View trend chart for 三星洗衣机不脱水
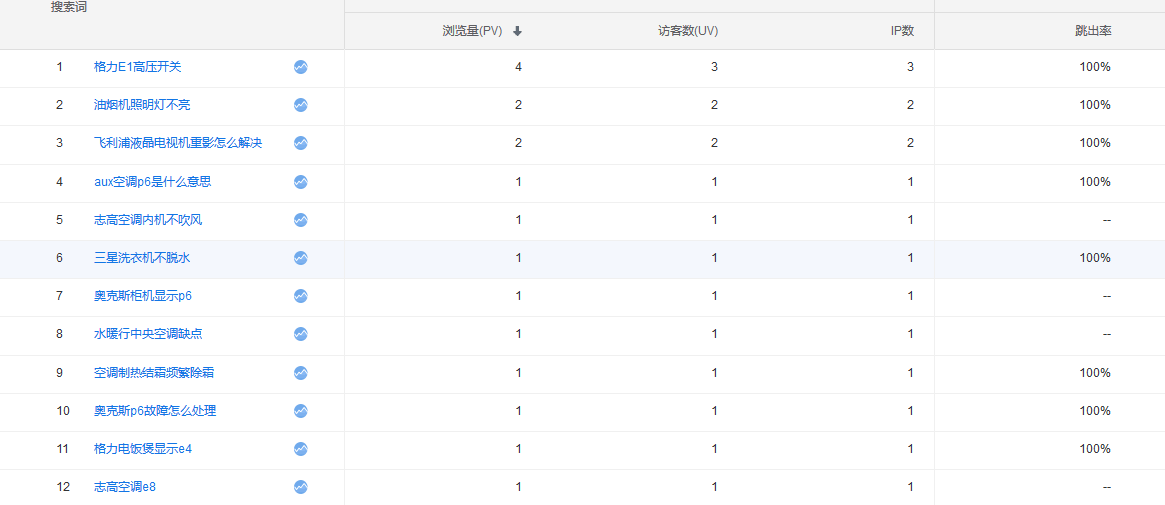This screenshot has width=1165, height=505. (300, 258)
